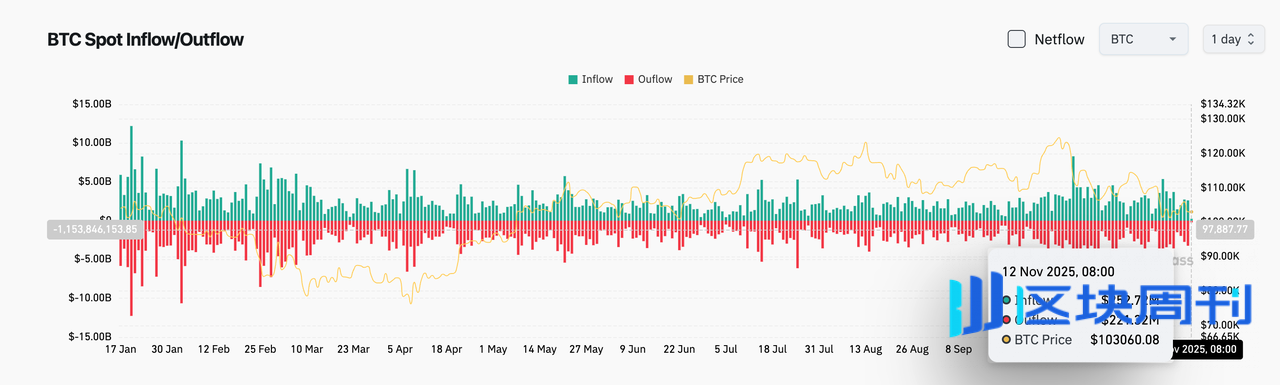Click the red Ouflow legend swatch
The image size is (1280, 385).
coord(628,79)
